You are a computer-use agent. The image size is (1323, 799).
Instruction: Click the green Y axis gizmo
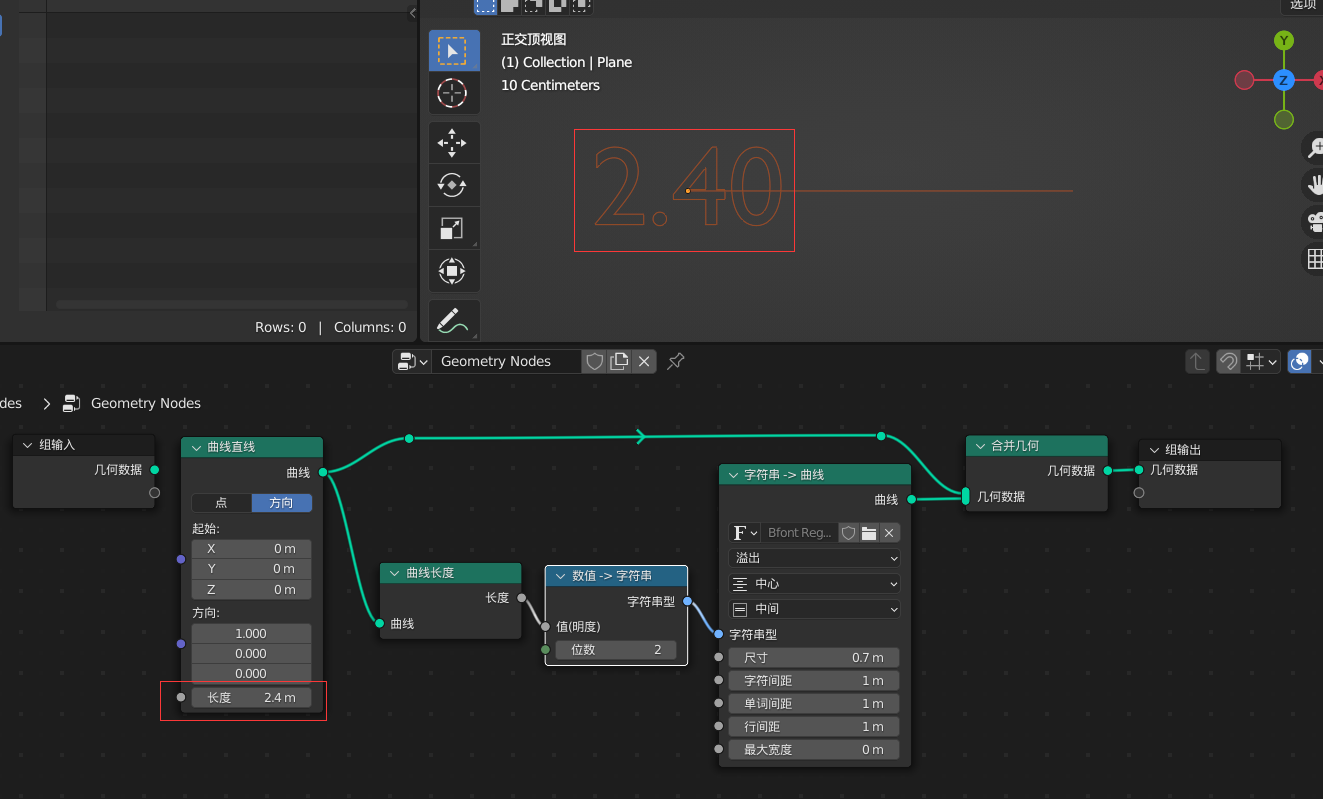click(x=1284, y=41)
